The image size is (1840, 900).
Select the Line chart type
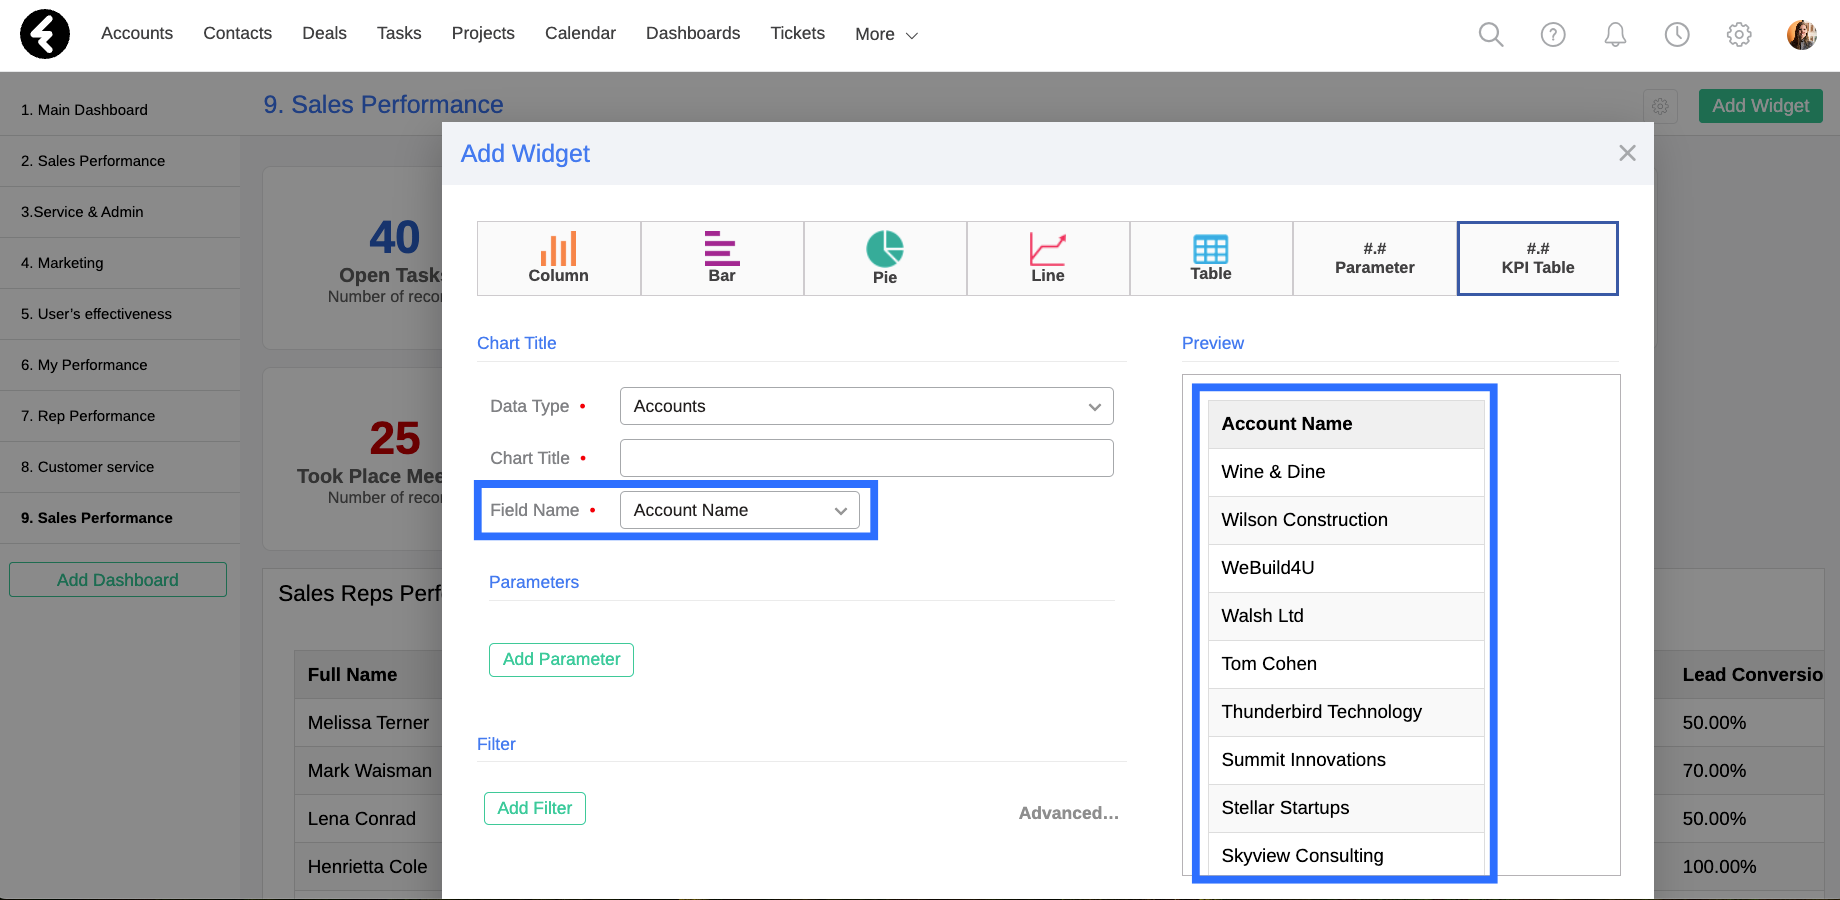[x=1048, y=258]
